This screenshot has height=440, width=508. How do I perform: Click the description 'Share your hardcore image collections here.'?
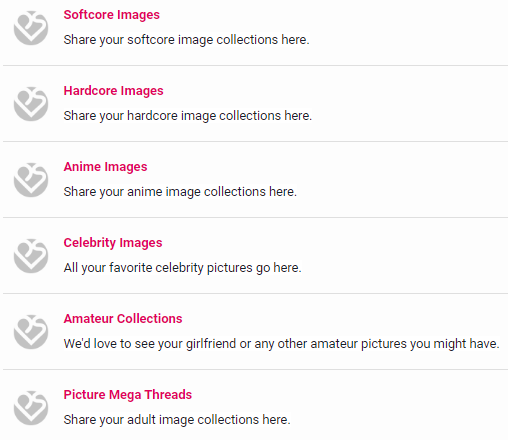(188, 116)
